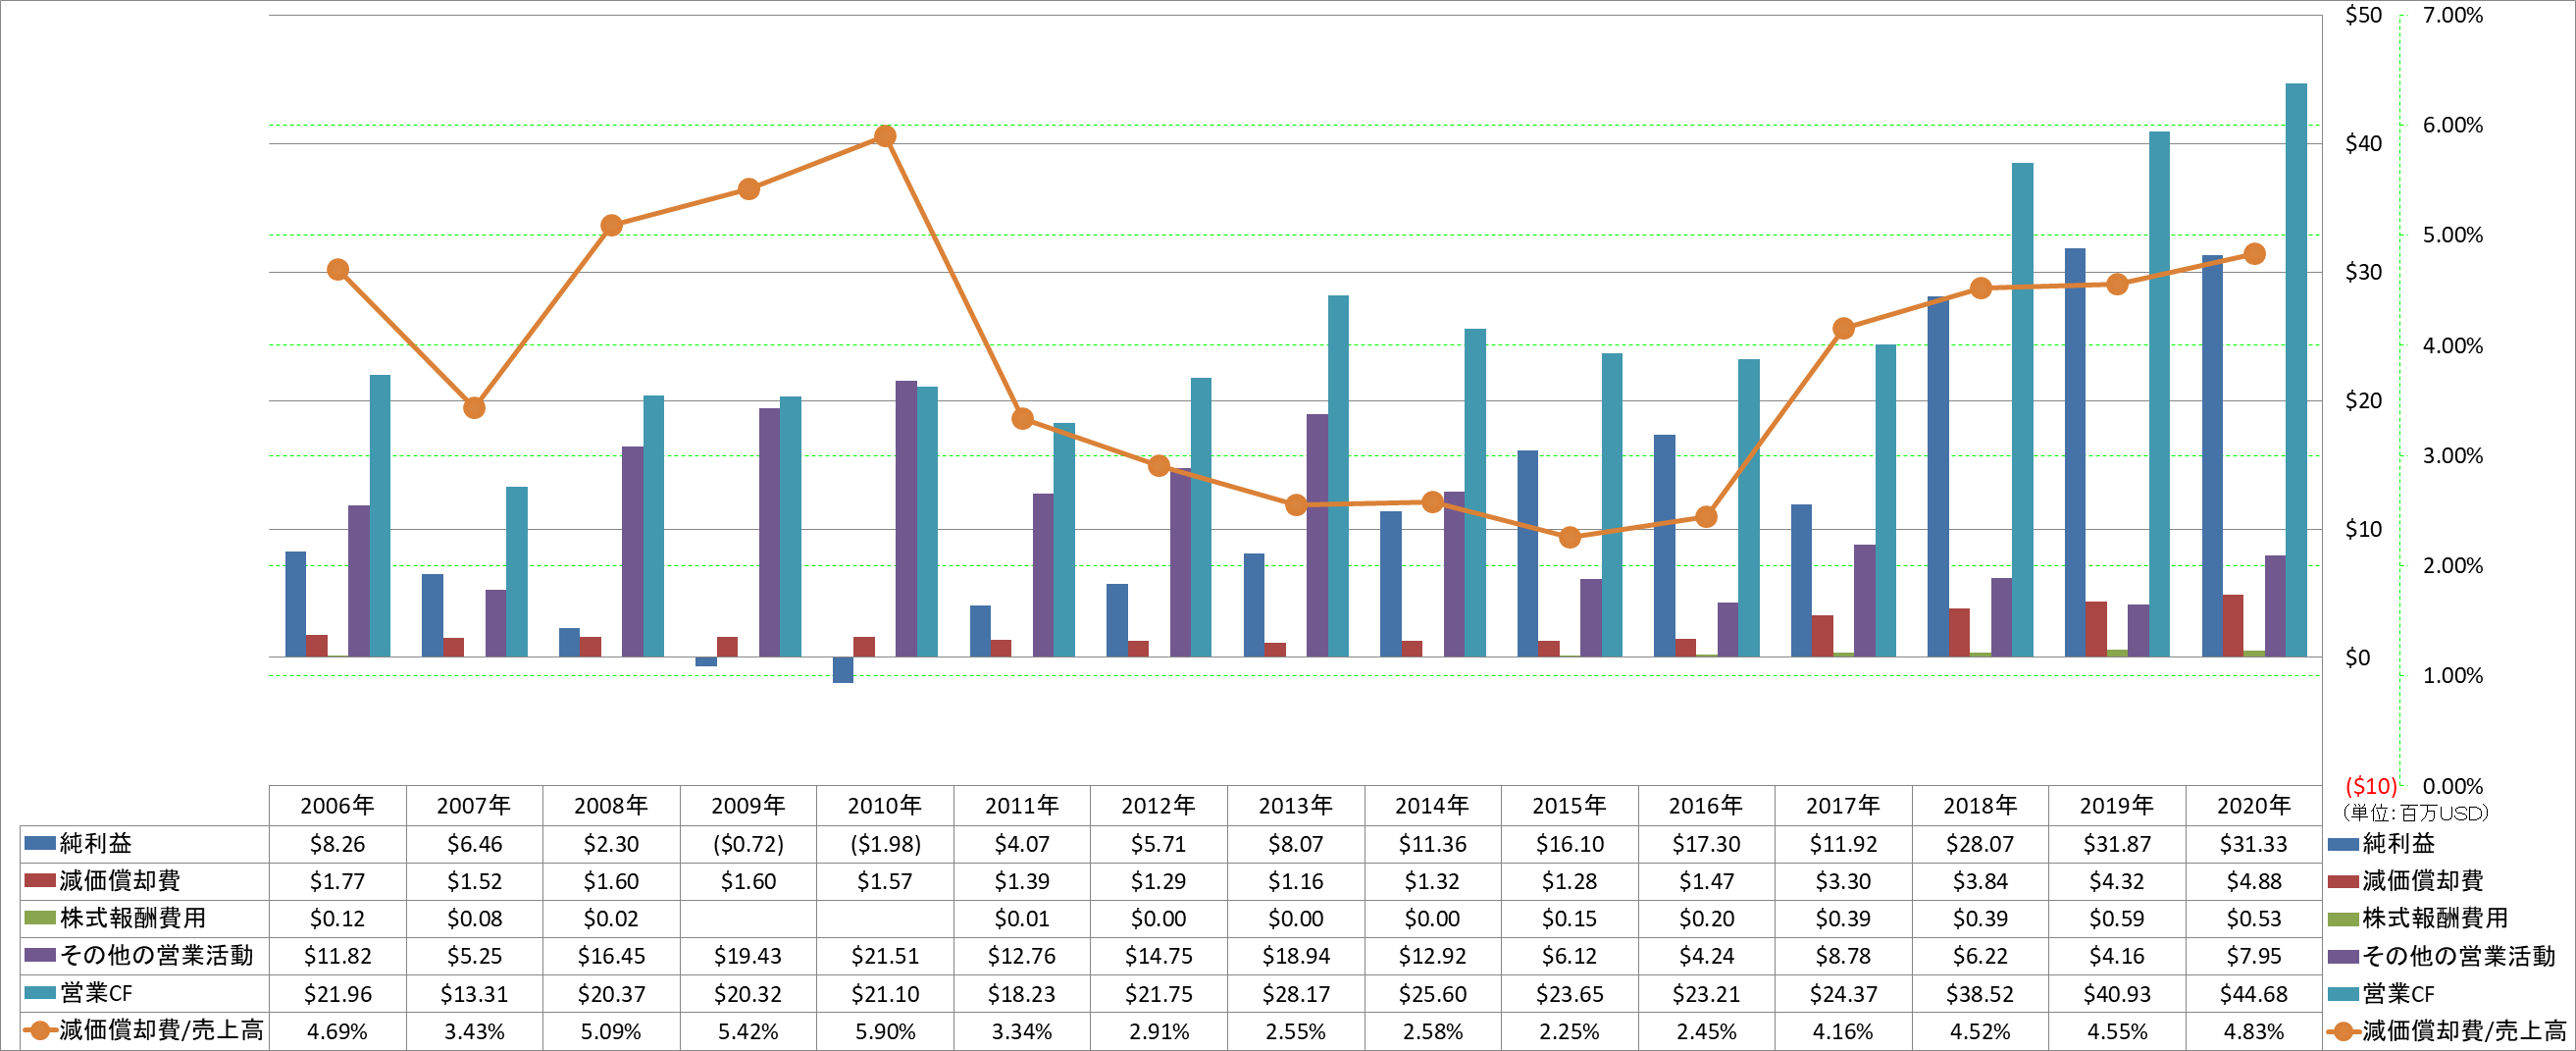2576x1051 pixels.
Task: Click the orange line marker legend on left
Action: coord(40,1030)
